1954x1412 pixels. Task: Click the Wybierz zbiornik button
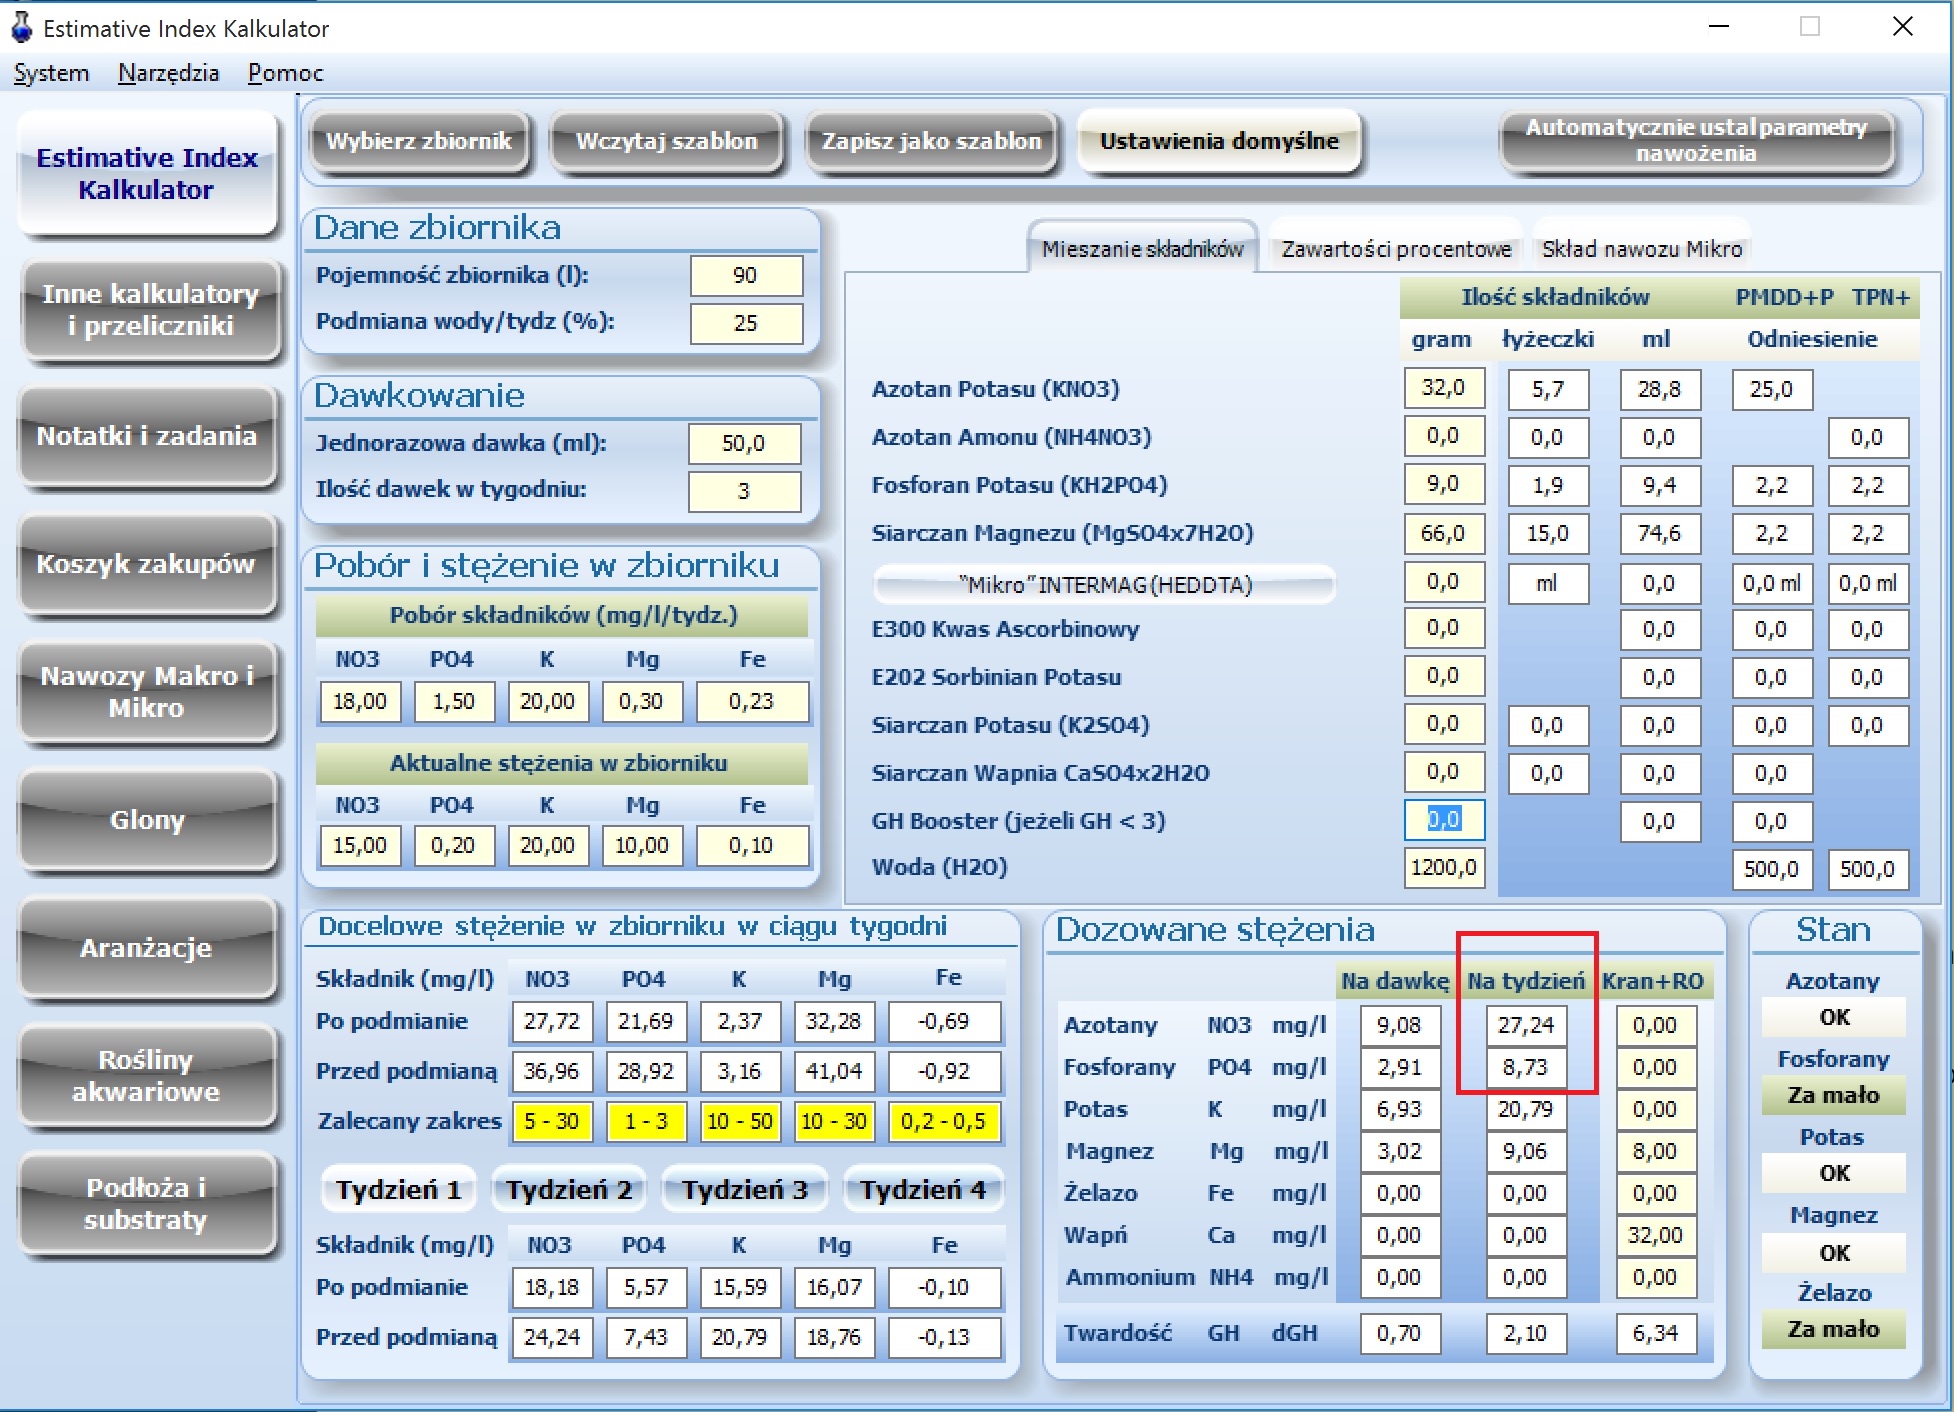(419, 141)
